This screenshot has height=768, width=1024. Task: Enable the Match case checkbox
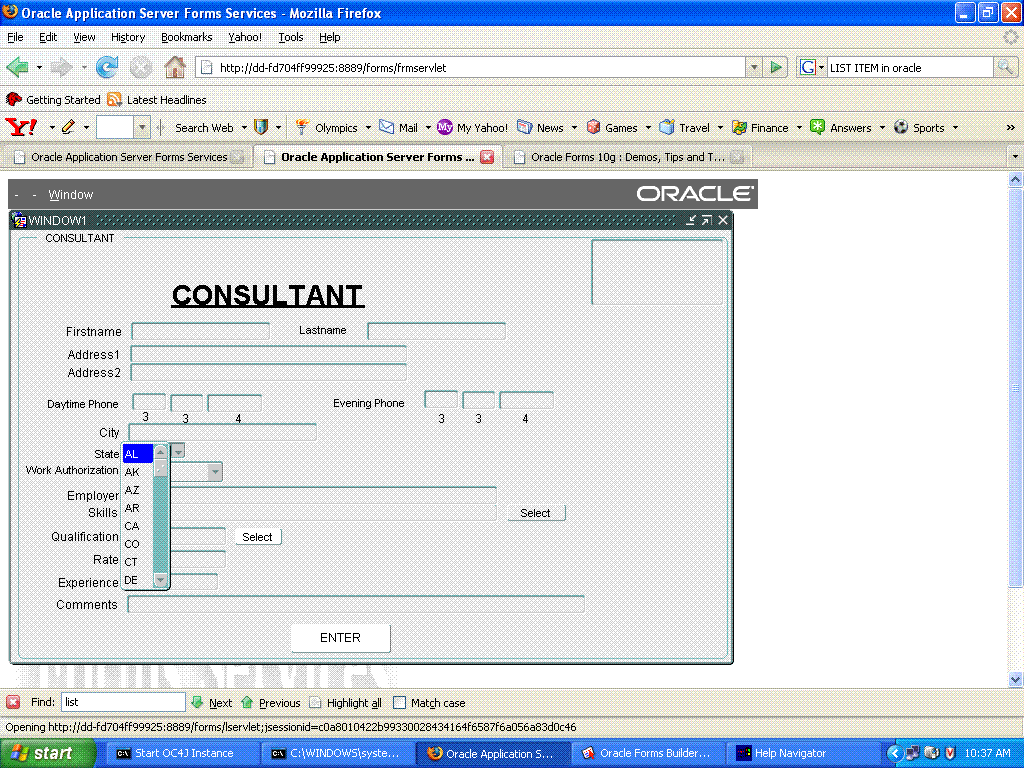coord(400,703)
